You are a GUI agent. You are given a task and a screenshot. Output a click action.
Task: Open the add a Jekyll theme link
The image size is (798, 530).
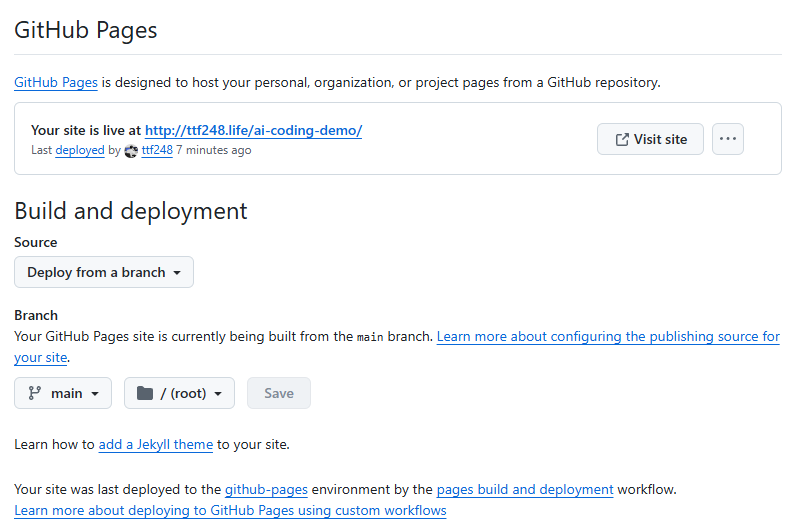156,444
